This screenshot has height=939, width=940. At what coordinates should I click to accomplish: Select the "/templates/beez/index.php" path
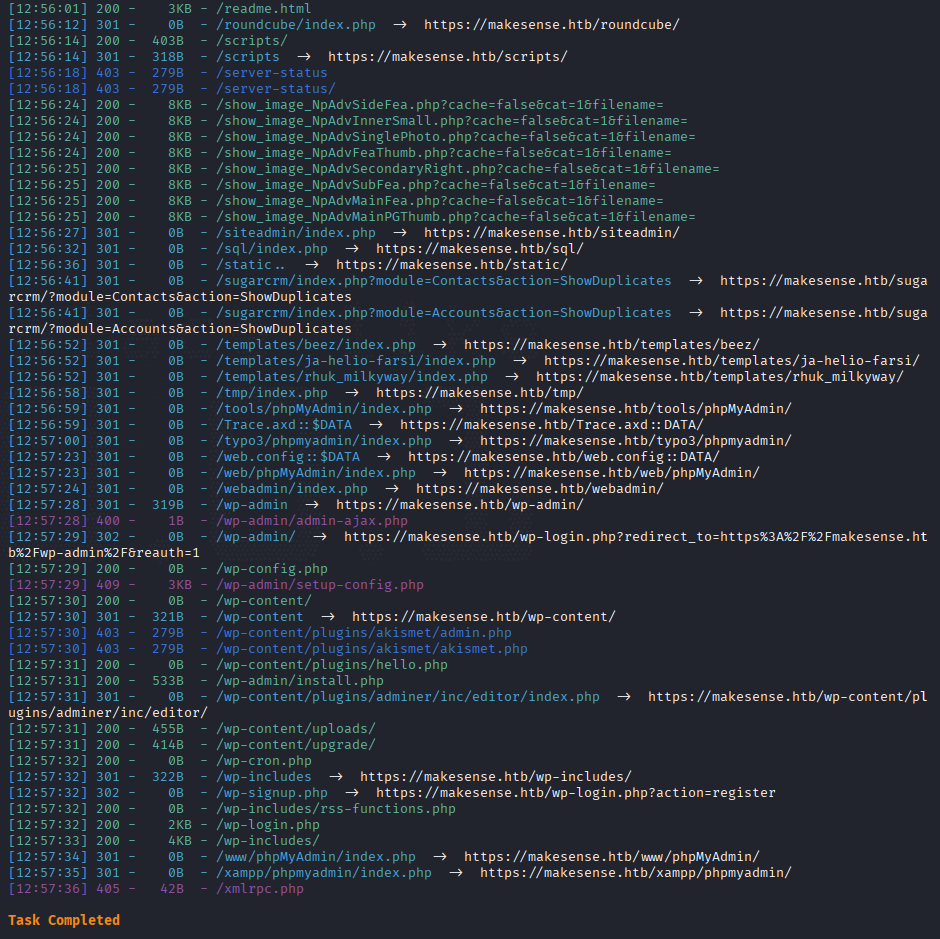(x=316, y=345)
